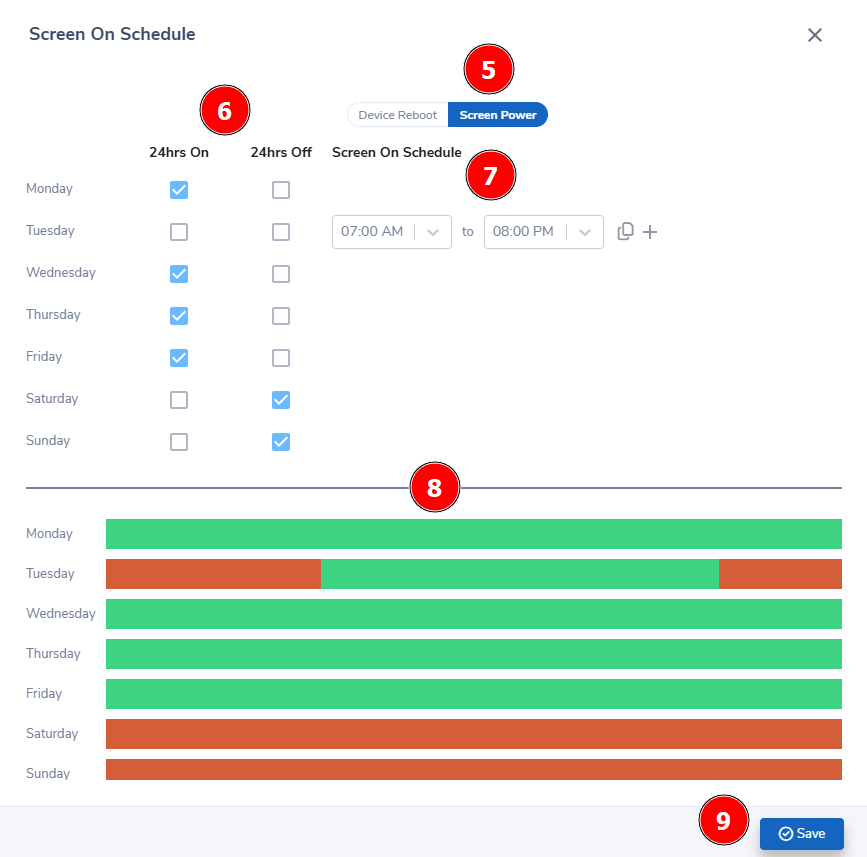Screen dimensions: 867x857
Task: Click Monday green timeline bar
Action: [x=474, y=534]
